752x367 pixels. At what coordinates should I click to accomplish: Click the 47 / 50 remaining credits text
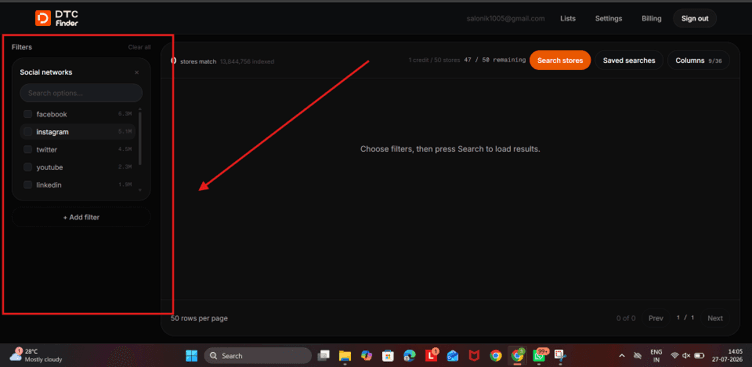[495, 60]
